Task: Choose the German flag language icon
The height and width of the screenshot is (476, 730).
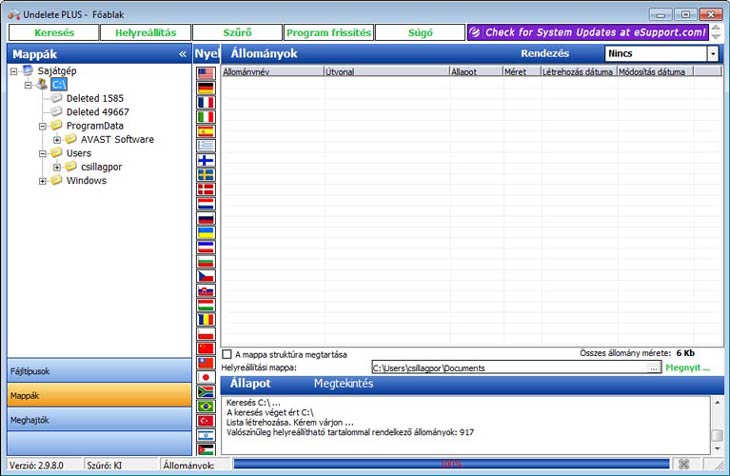Action: (205, 88)
